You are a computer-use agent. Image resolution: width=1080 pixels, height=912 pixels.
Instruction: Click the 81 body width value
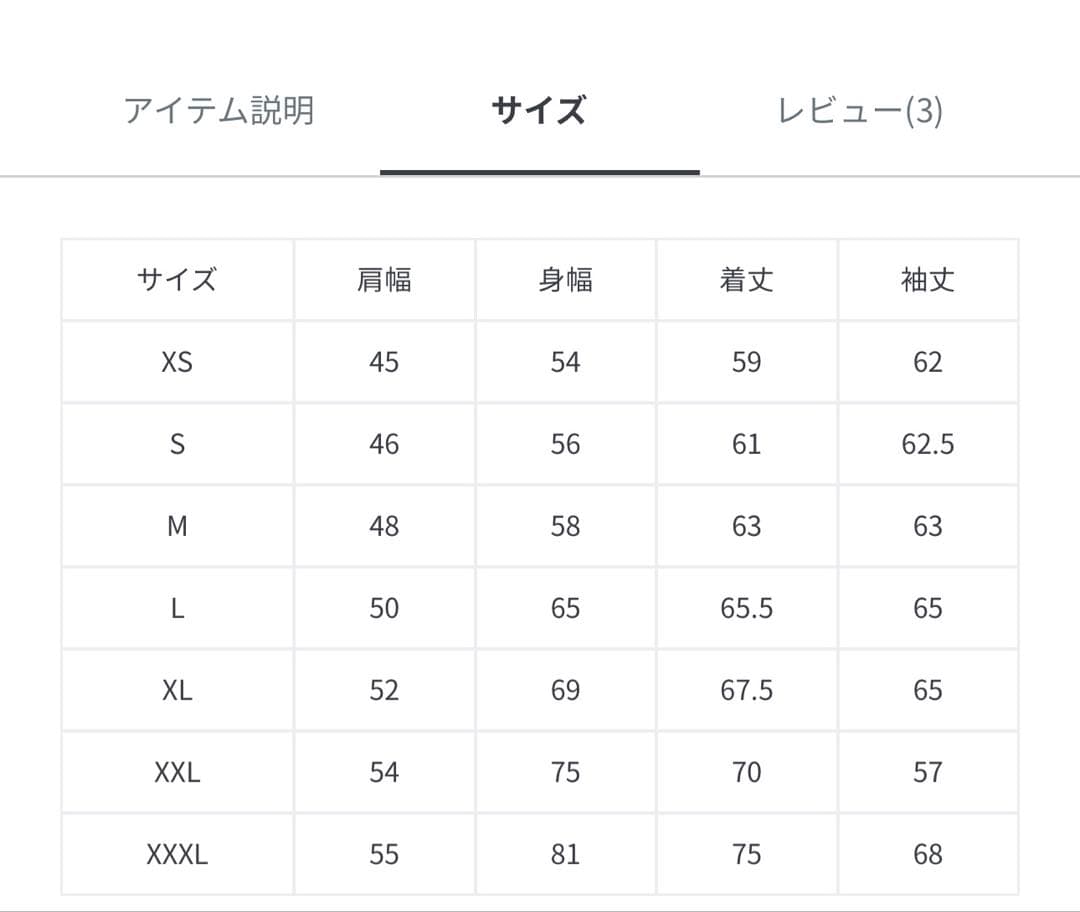click(x=565, y=854)
